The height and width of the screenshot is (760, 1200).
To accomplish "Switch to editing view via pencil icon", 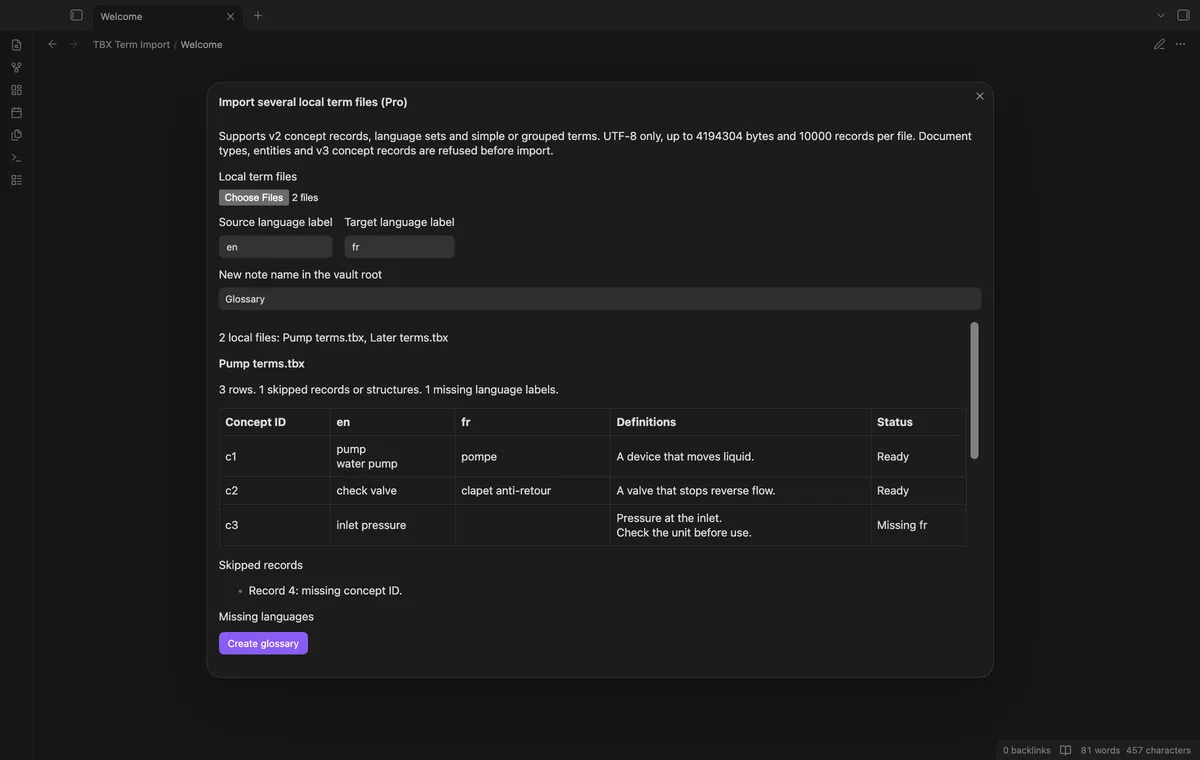I will pyautogui.click(x=1159, y=44).
